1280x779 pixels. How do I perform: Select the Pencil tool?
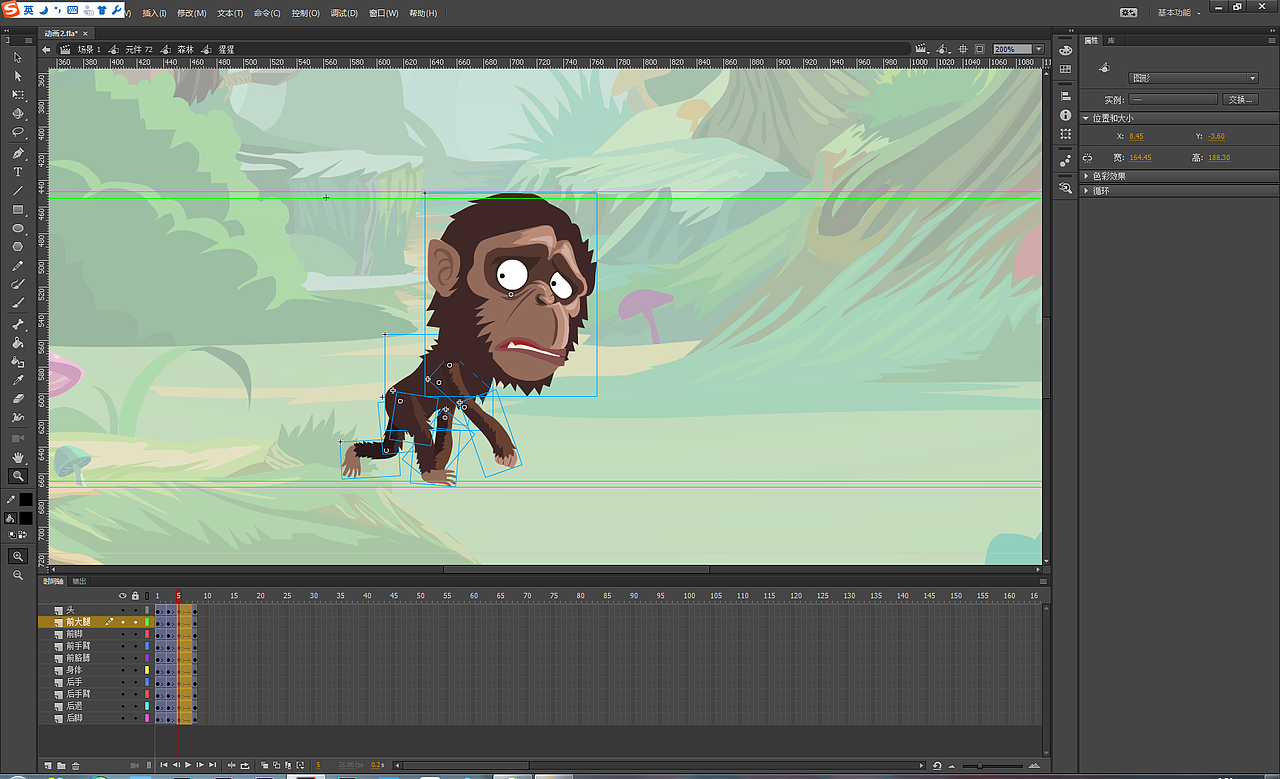[18, 266]
